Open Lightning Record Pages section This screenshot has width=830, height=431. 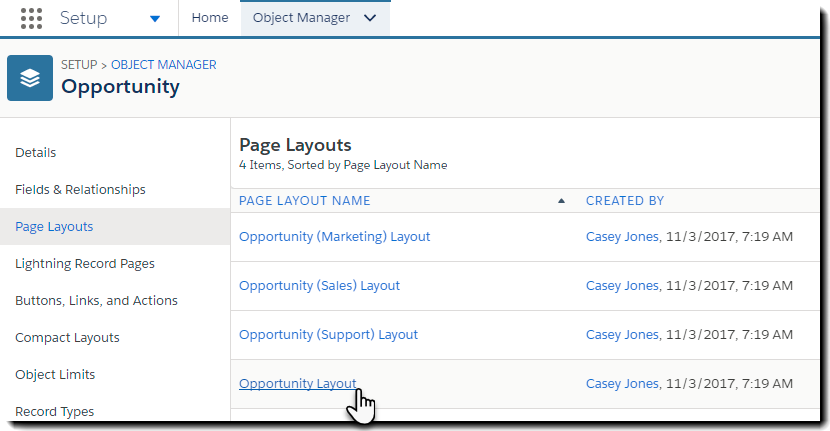(x=85, y=264)
